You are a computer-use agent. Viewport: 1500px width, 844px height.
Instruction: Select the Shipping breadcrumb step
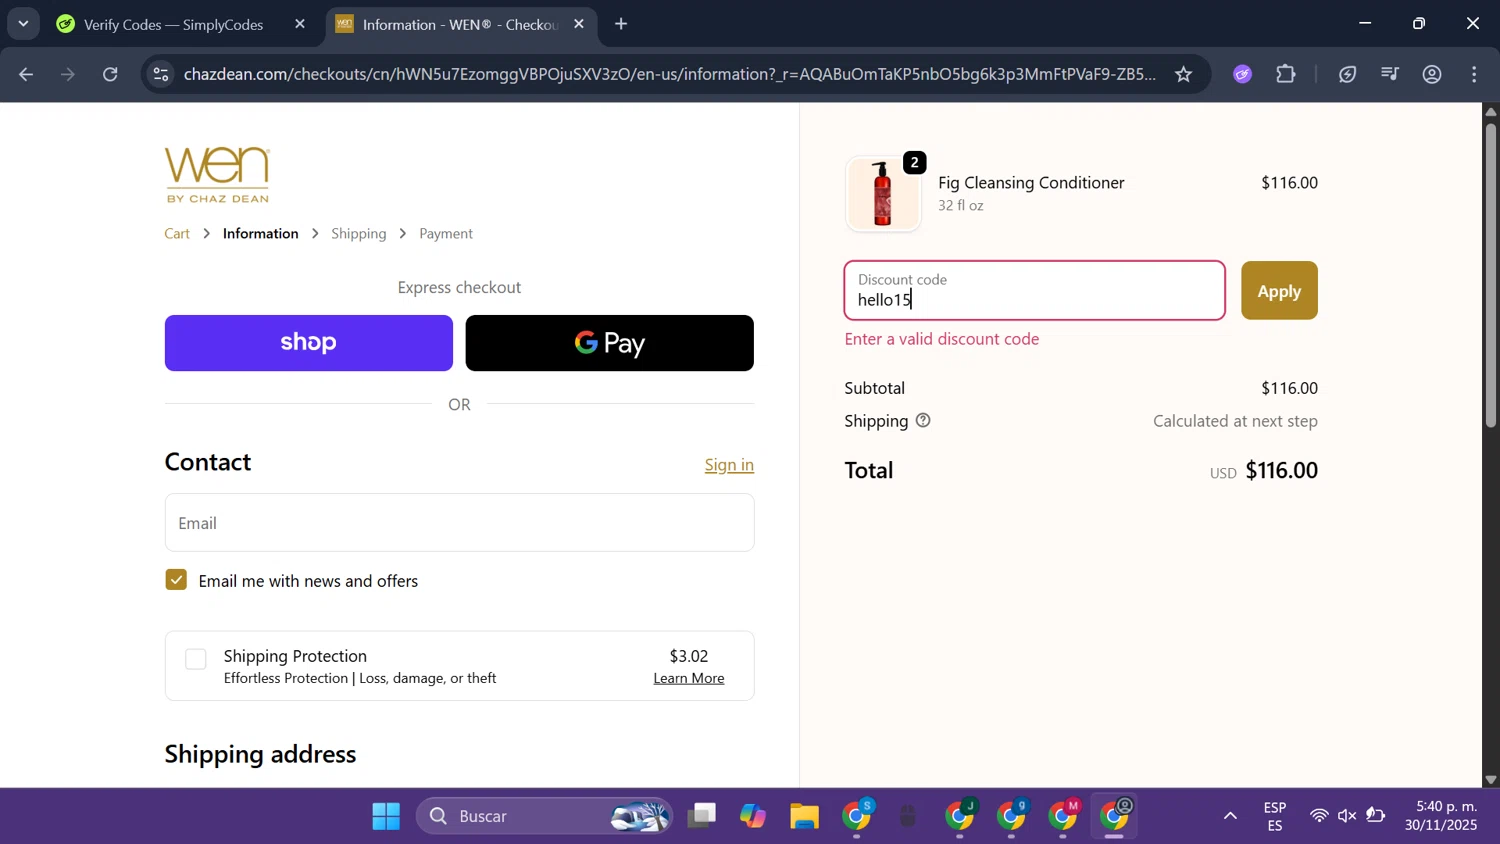click(359, 234)
